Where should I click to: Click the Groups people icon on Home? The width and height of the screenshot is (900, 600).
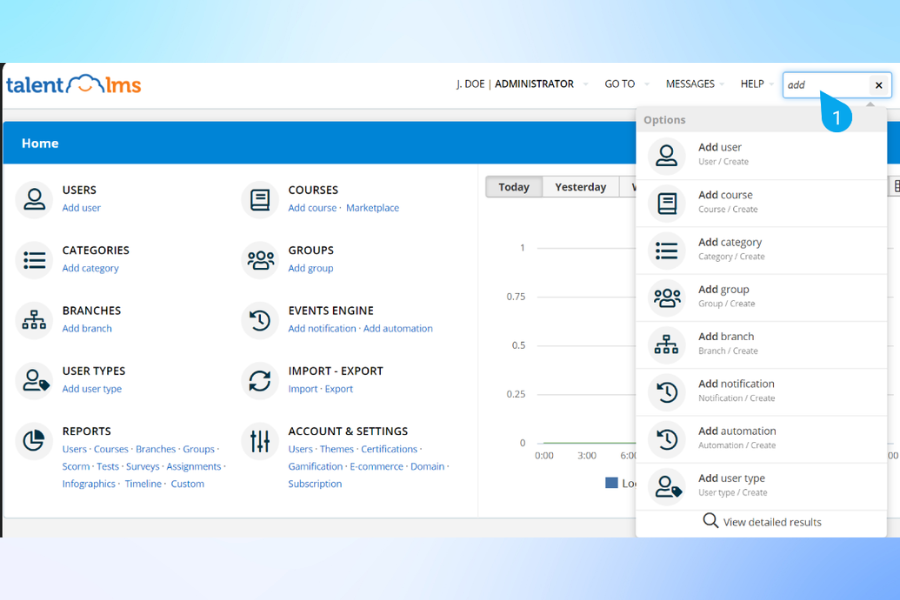click(x=260, y=260)
